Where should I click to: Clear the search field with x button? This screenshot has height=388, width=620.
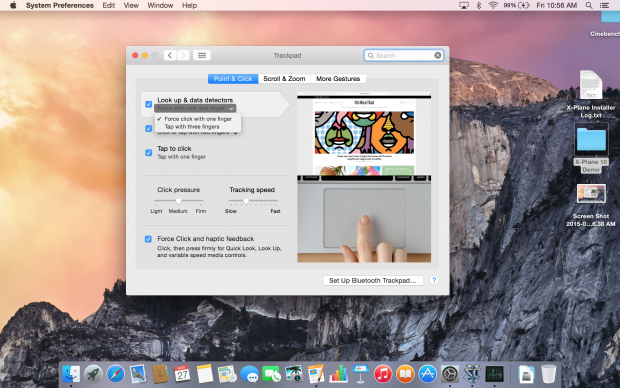(x=438, y=55)
